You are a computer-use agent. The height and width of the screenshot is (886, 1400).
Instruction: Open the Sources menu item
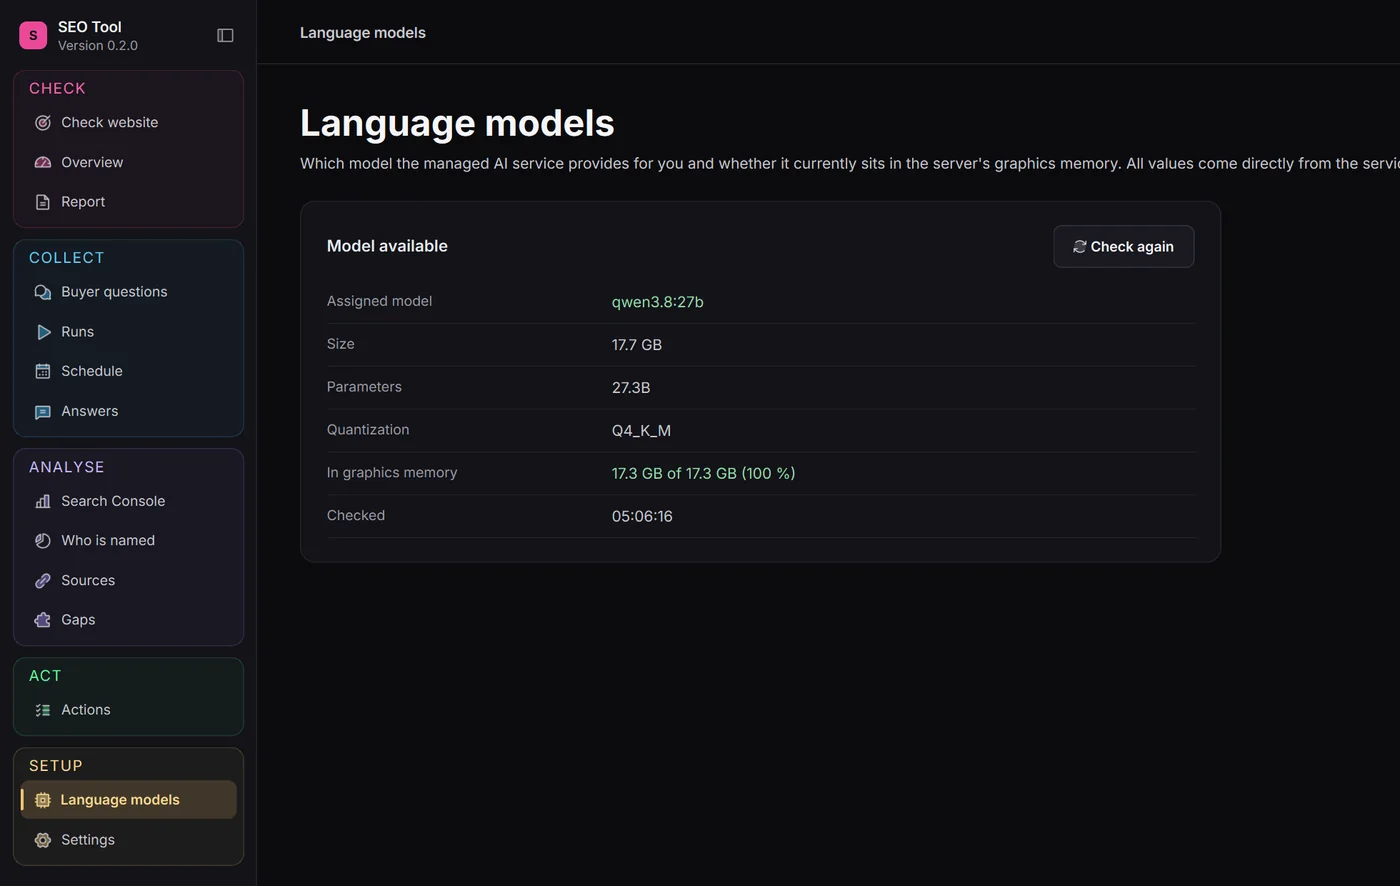click(128, 580)
